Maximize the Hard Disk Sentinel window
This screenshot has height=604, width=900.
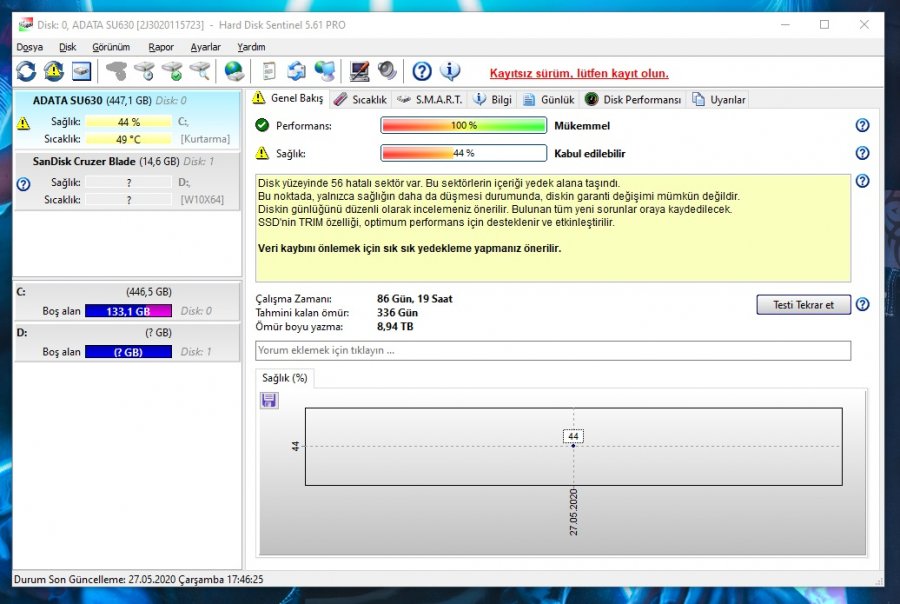click(824, 25)
